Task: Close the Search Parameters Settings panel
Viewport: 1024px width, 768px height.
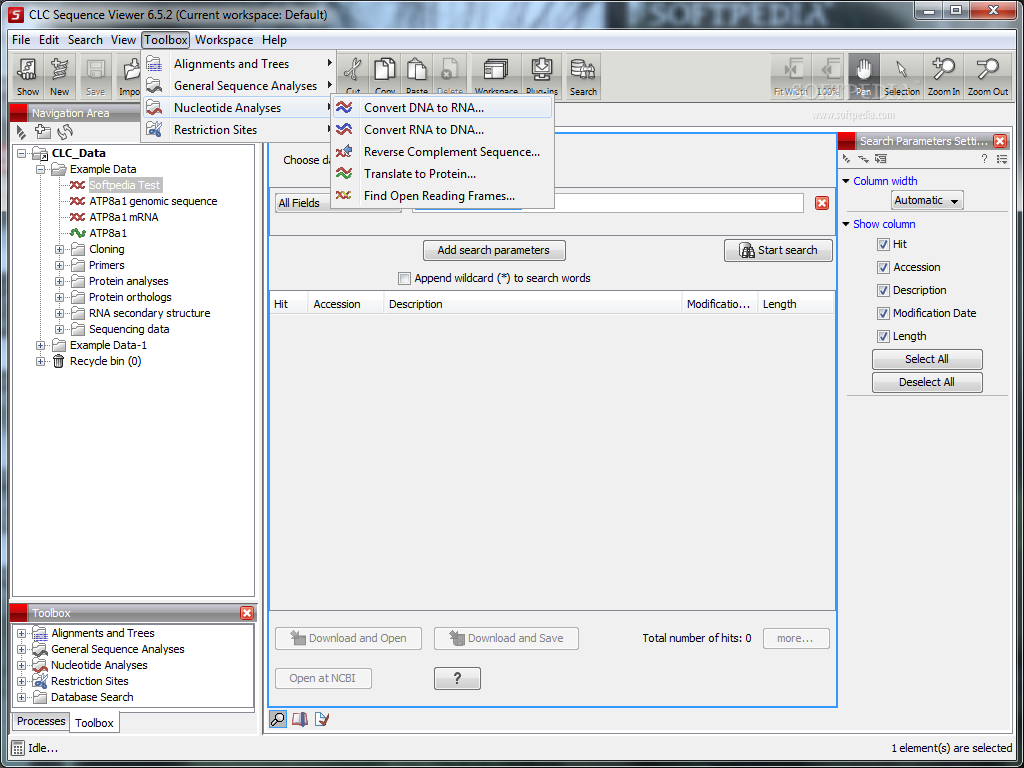Action: pos(999,140)
